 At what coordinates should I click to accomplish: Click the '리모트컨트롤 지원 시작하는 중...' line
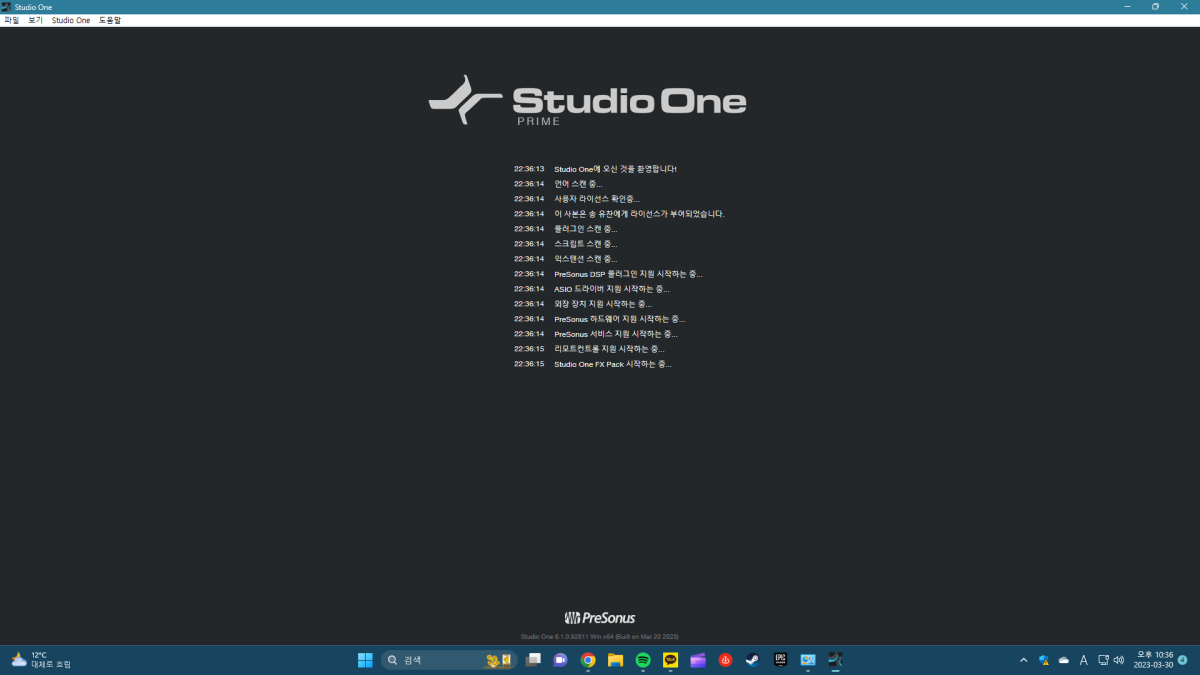click(x=609, y=349)
